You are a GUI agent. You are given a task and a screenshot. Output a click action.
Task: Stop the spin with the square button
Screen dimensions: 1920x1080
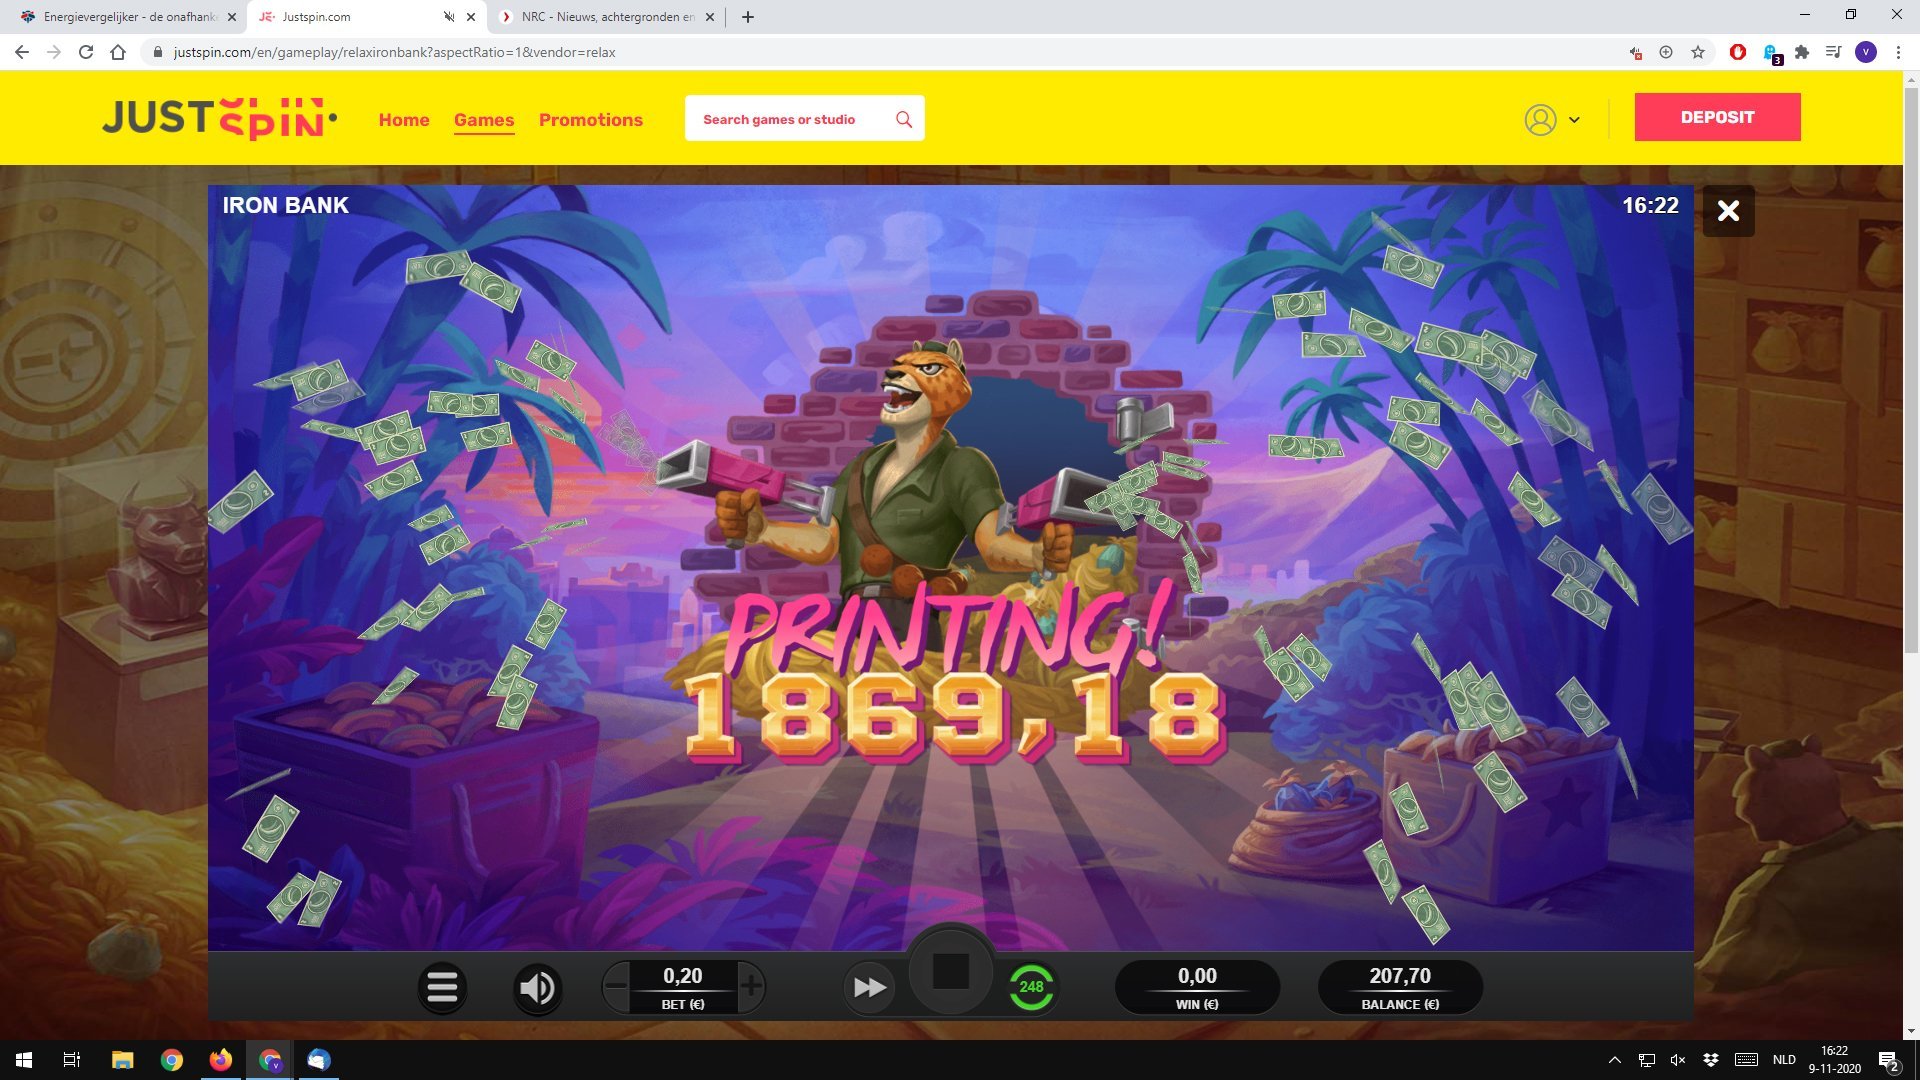click(x=951, y=971)
